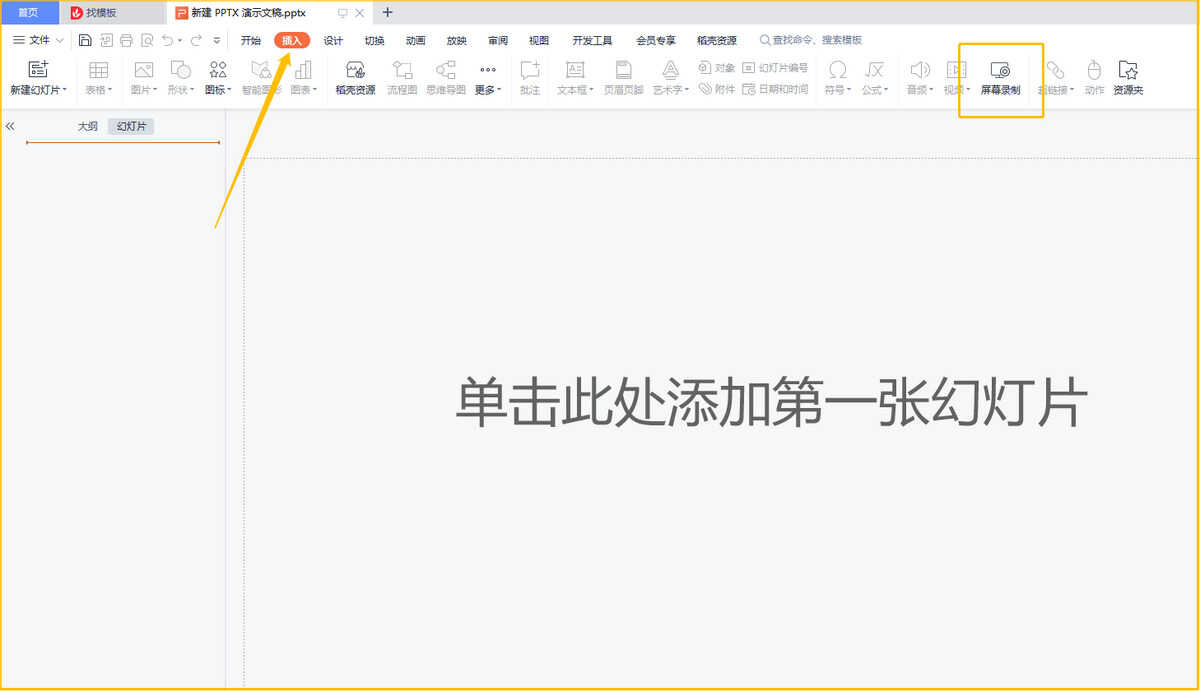Switch to Outline (大纲) view
Viewport: 1200px width, 691px height.
tap(88, 127)
